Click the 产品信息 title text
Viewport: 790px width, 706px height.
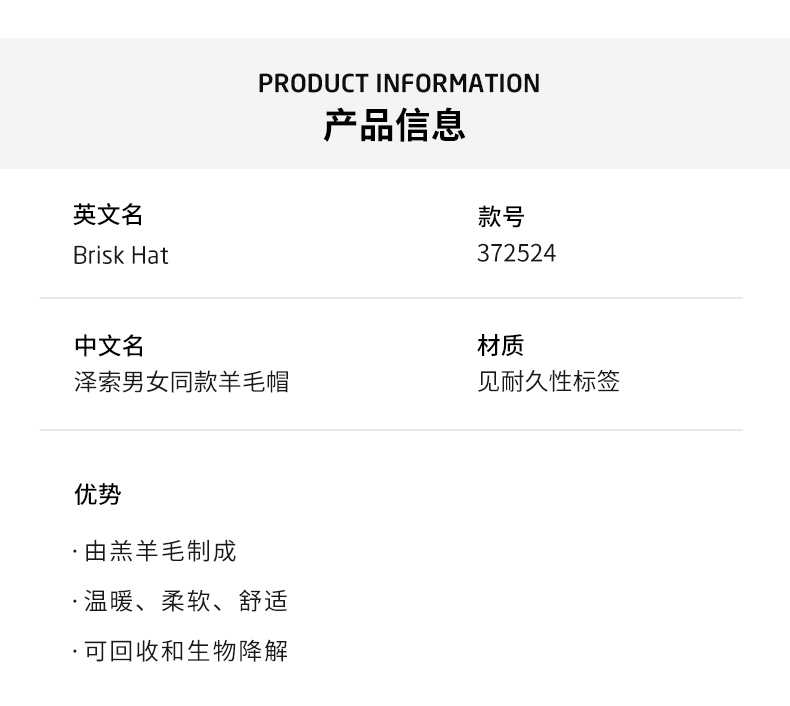pos(394,126)
